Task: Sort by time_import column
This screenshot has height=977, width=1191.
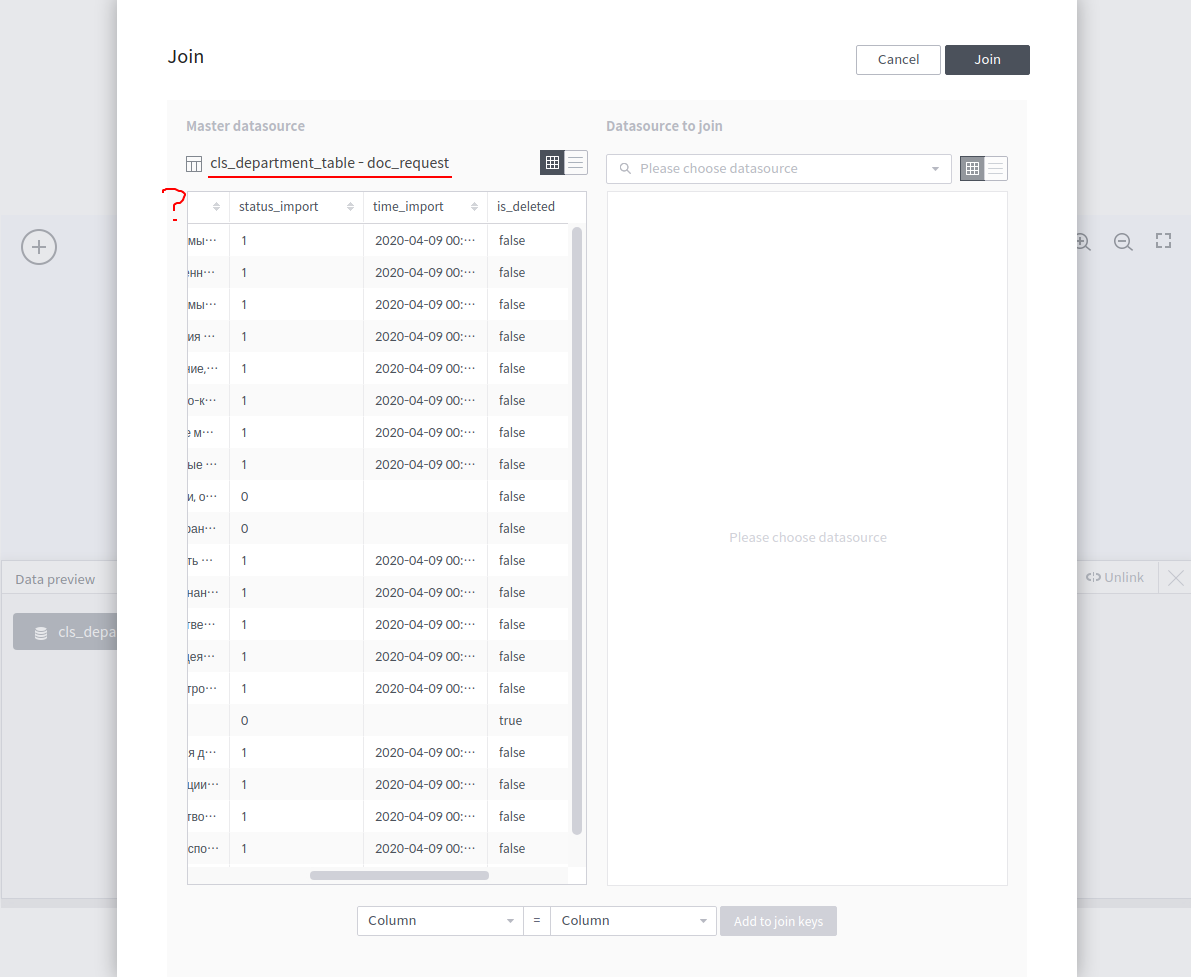Action: point(474,207)
